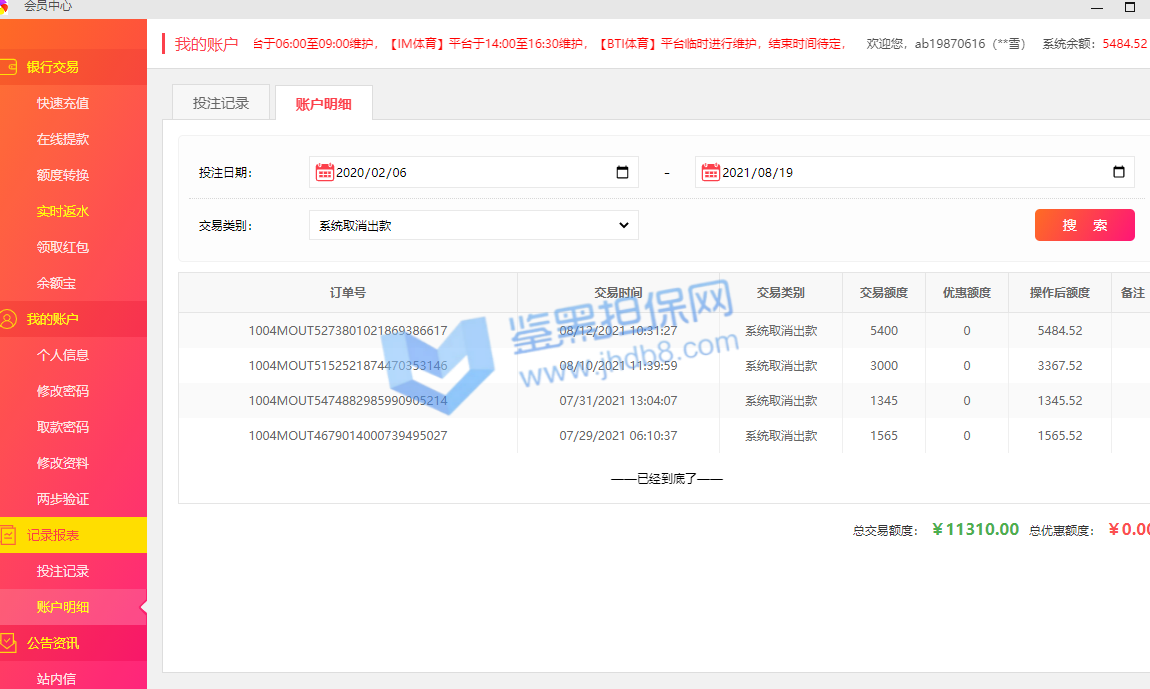Click the 银行交易 wallet icon in sidebar
Image resolution: width=1150 pixels, height=689 pixels.
click(x=9, y=67)
